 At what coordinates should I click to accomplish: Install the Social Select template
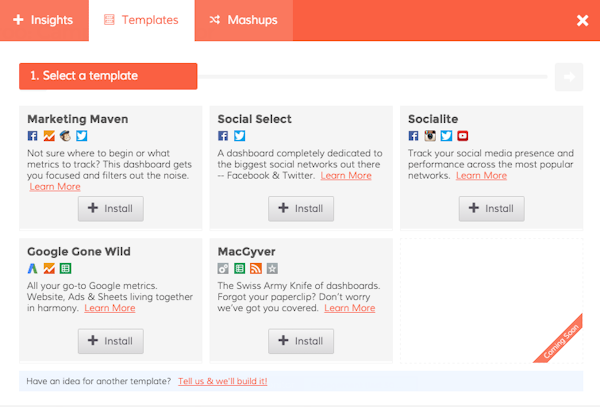[301, 208]
